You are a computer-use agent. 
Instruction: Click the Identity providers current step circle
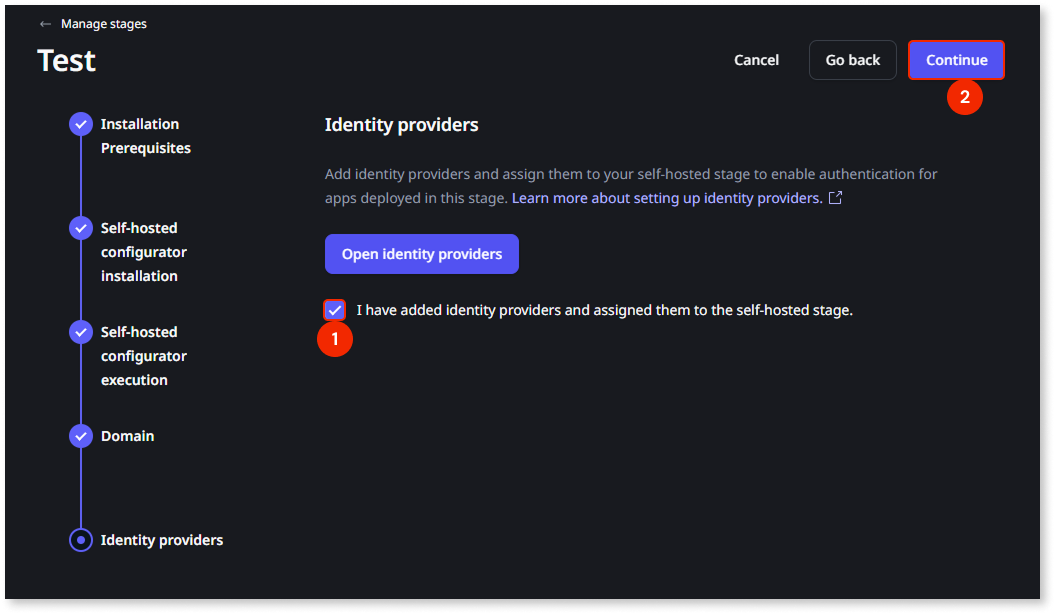click(81, 540)
